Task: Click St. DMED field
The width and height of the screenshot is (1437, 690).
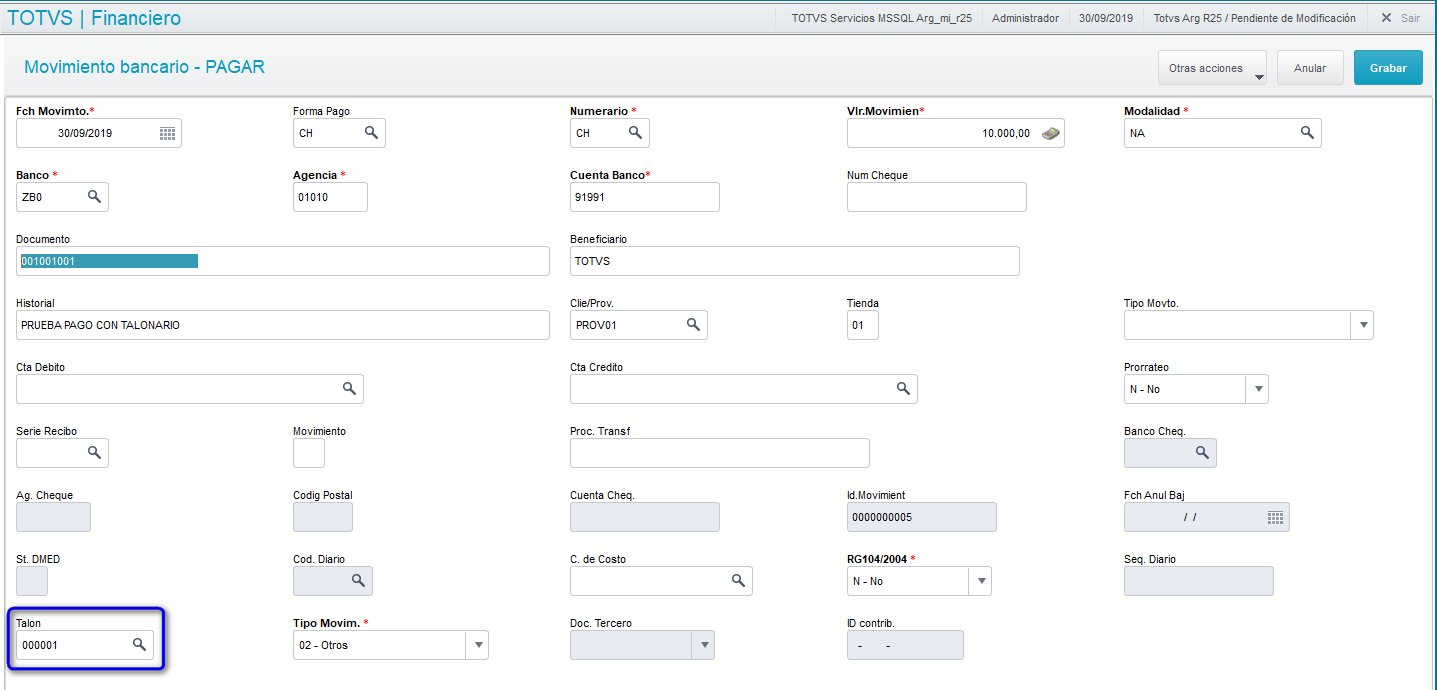Action: pyautogui.click(x=32, y=581)
